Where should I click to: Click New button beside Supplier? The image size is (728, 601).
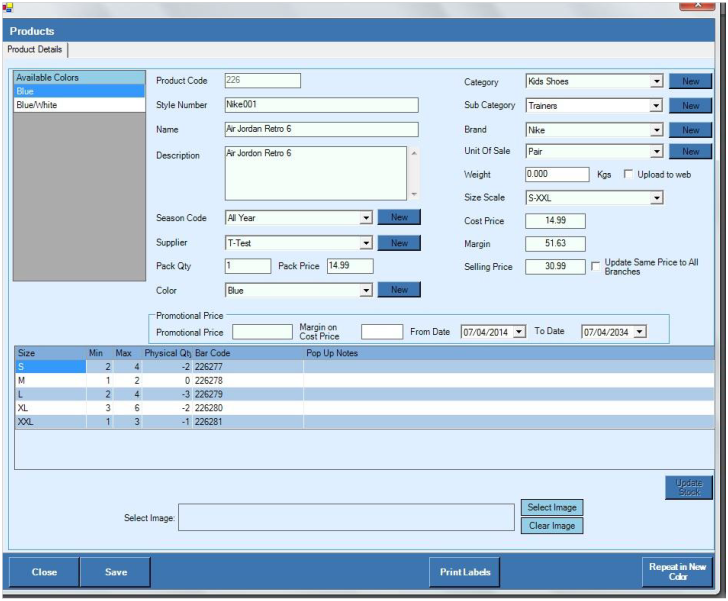(x=399, y=243)
